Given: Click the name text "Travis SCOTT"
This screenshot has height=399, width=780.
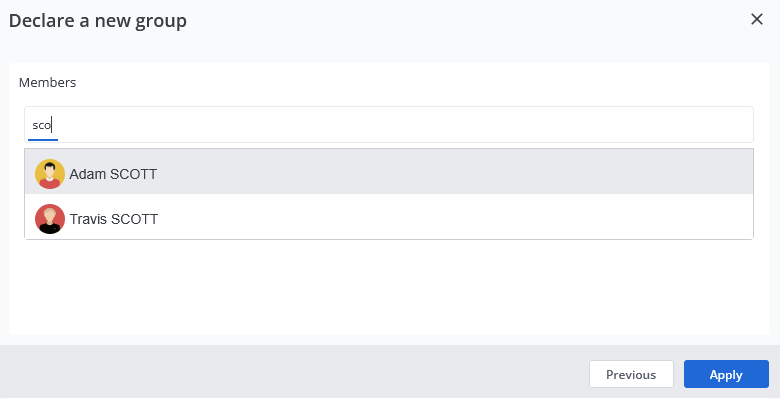Looking at the screenshot, I should point(113,219).
